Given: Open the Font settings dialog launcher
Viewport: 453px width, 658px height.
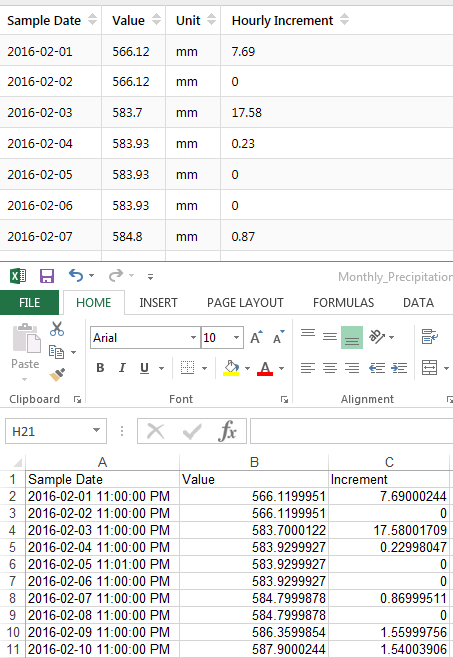Looking at the screenshot, I should click(x=284, y=400).
